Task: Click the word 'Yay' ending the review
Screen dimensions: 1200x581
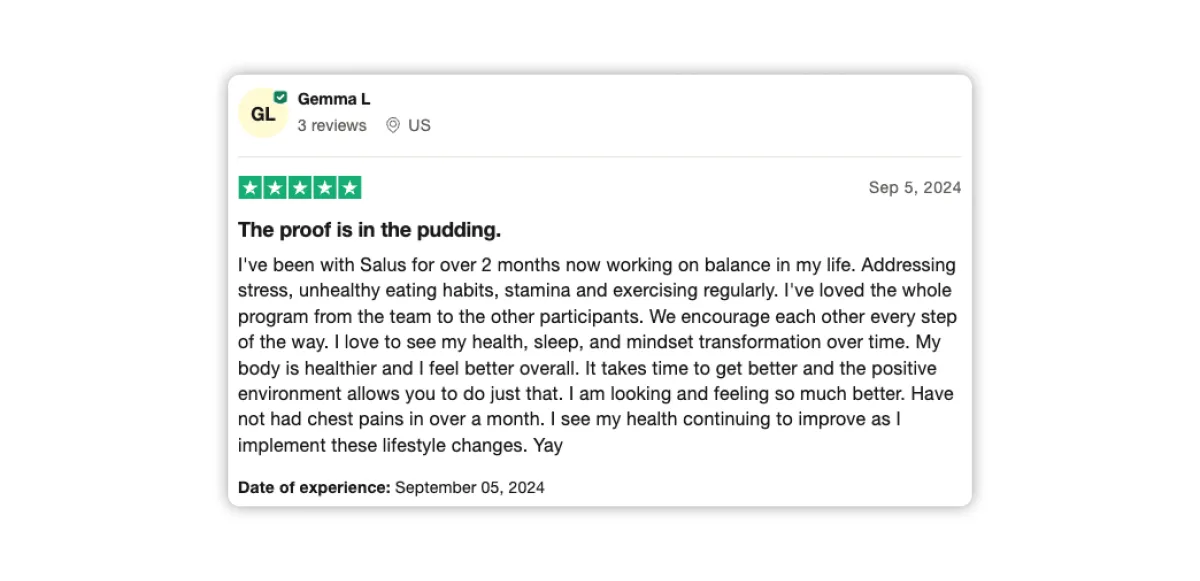Action: tap(548, 446)
